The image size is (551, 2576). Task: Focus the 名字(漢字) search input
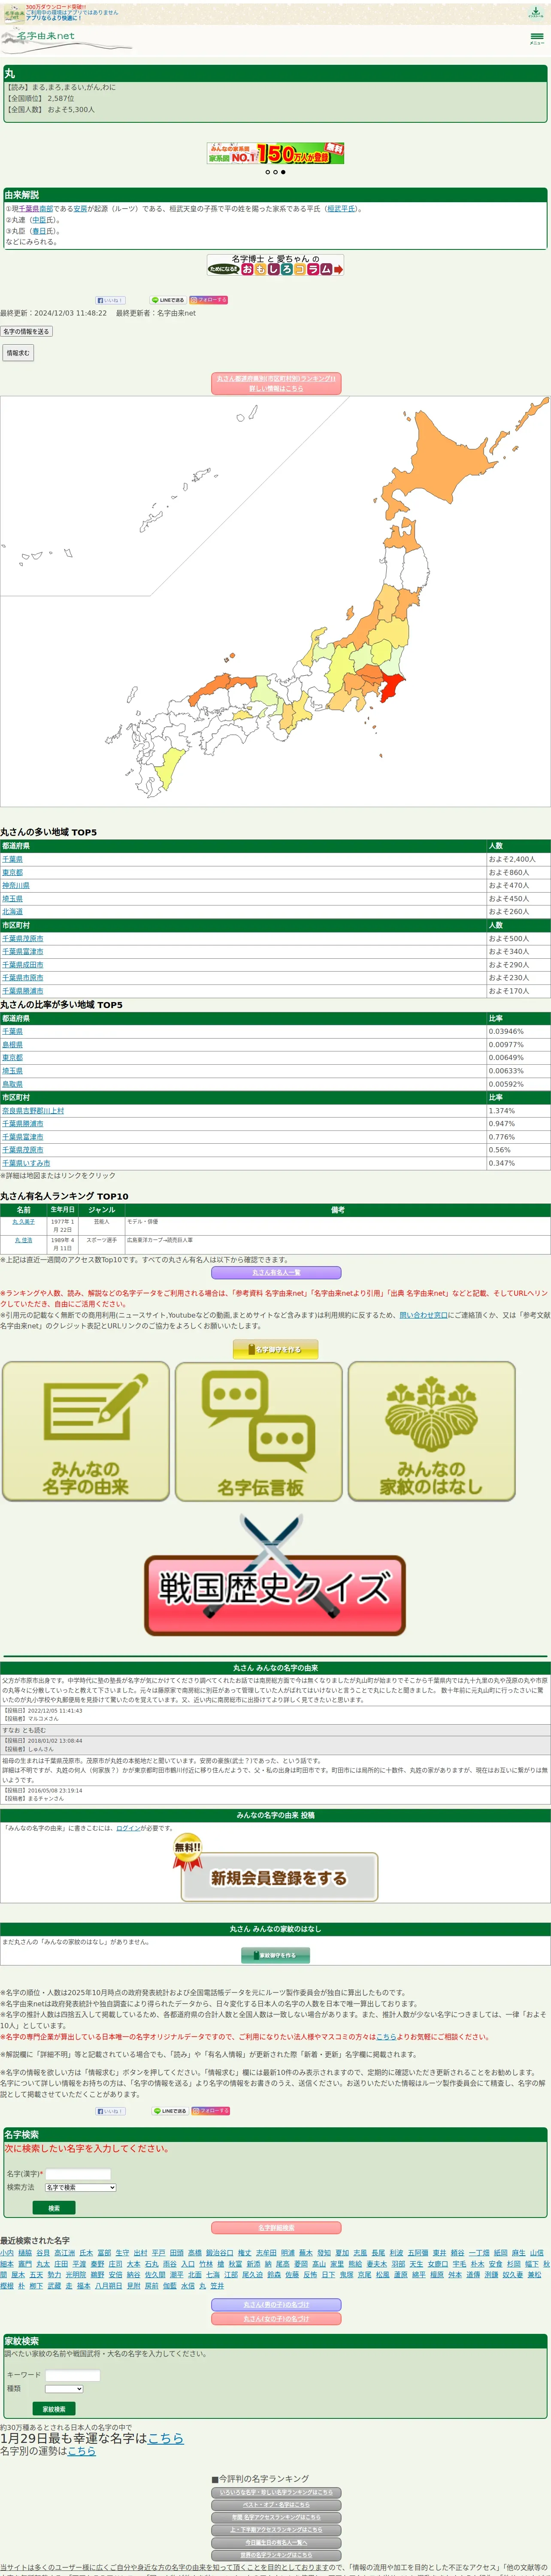point(78,2174)
